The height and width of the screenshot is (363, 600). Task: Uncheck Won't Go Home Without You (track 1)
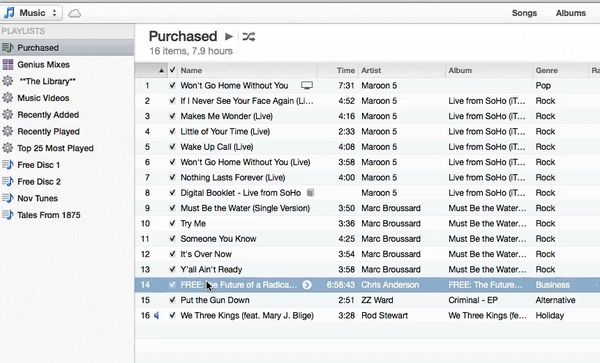173,86
